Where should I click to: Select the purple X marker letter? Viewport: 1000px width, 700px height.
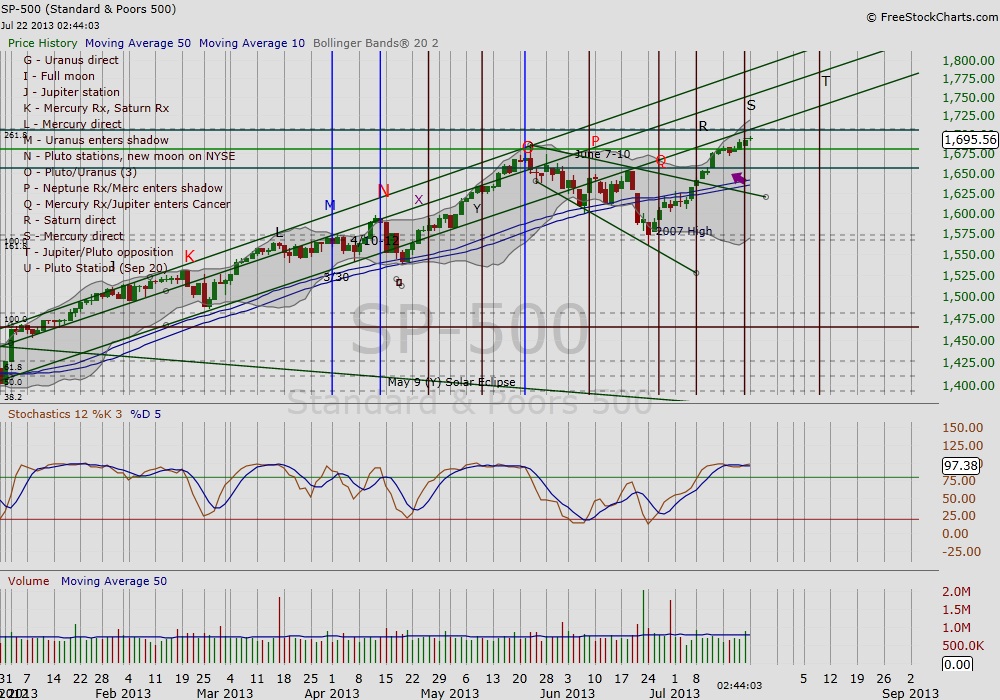[418, 200]
